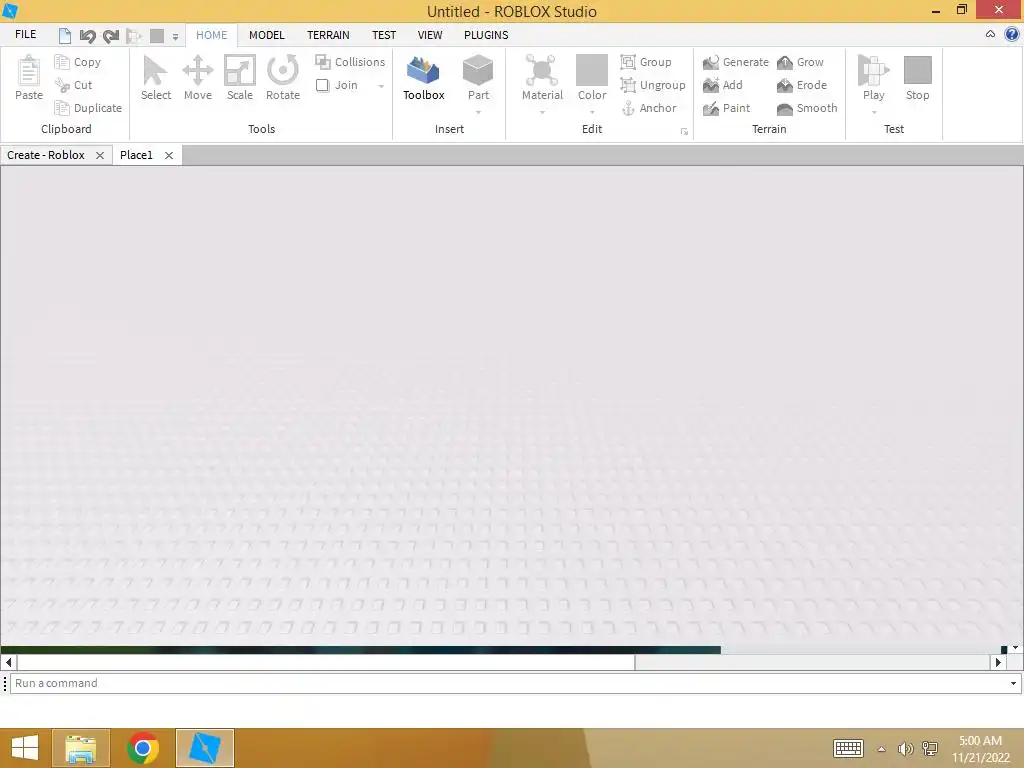
Task: Switch to the Place1 tab
Action: (136, 155)
